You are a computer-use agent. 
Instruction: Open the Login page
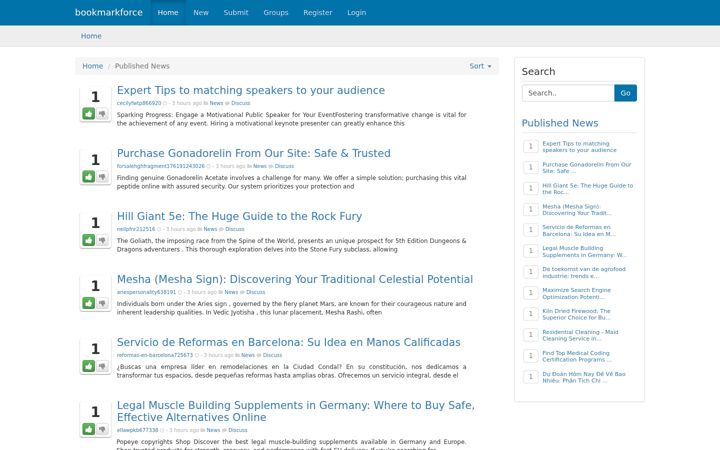tap(357, 12)
